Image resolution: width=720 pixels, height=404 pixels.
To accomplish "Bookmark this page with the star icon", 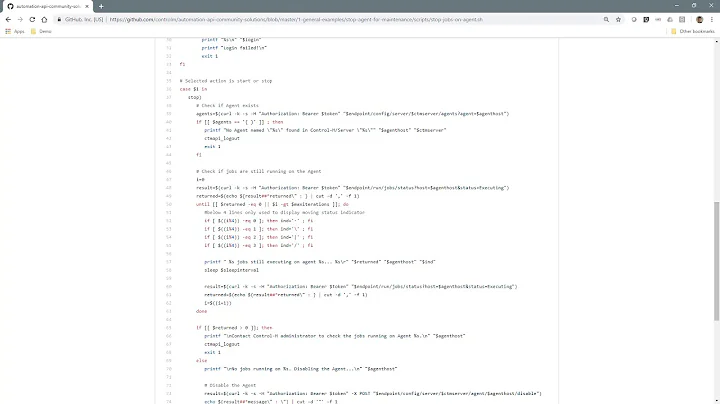I will pos(618,19).
